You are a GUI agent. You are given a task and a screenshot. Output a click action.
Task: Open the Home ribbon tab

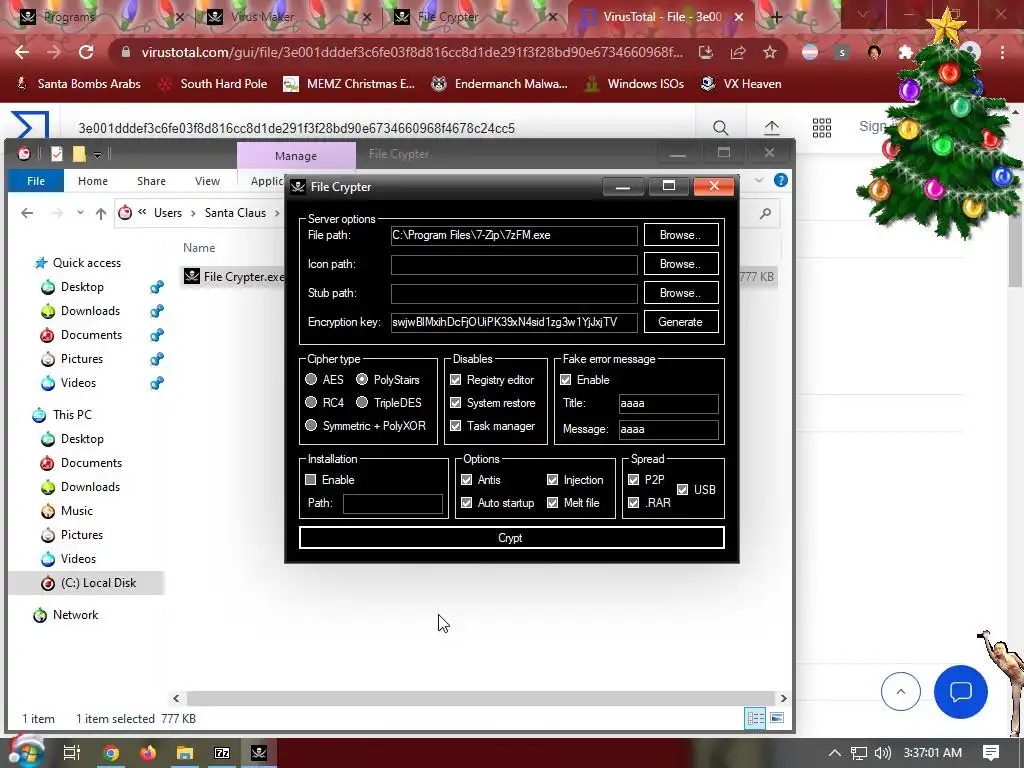point(93,181)
